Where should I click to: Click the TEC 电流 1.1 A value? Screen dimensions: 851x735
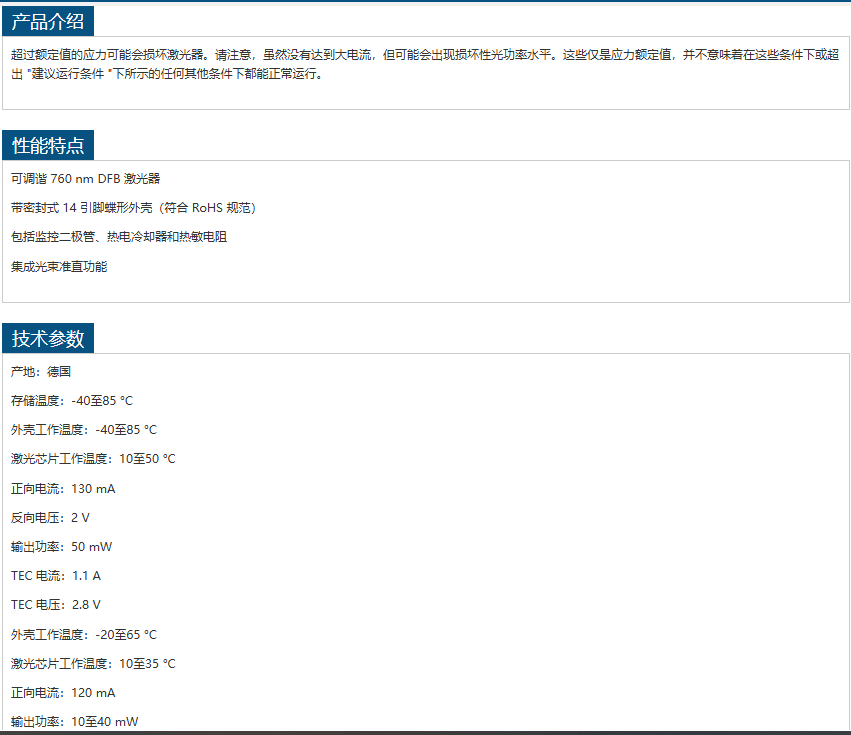pos(56,576)
